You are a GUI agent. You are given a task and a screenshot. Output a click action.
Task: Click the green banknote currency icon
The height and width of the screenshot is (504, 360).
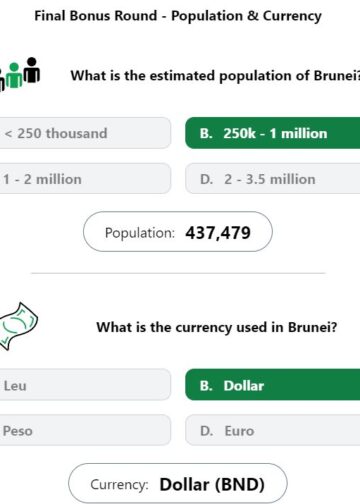coord(19,326)
